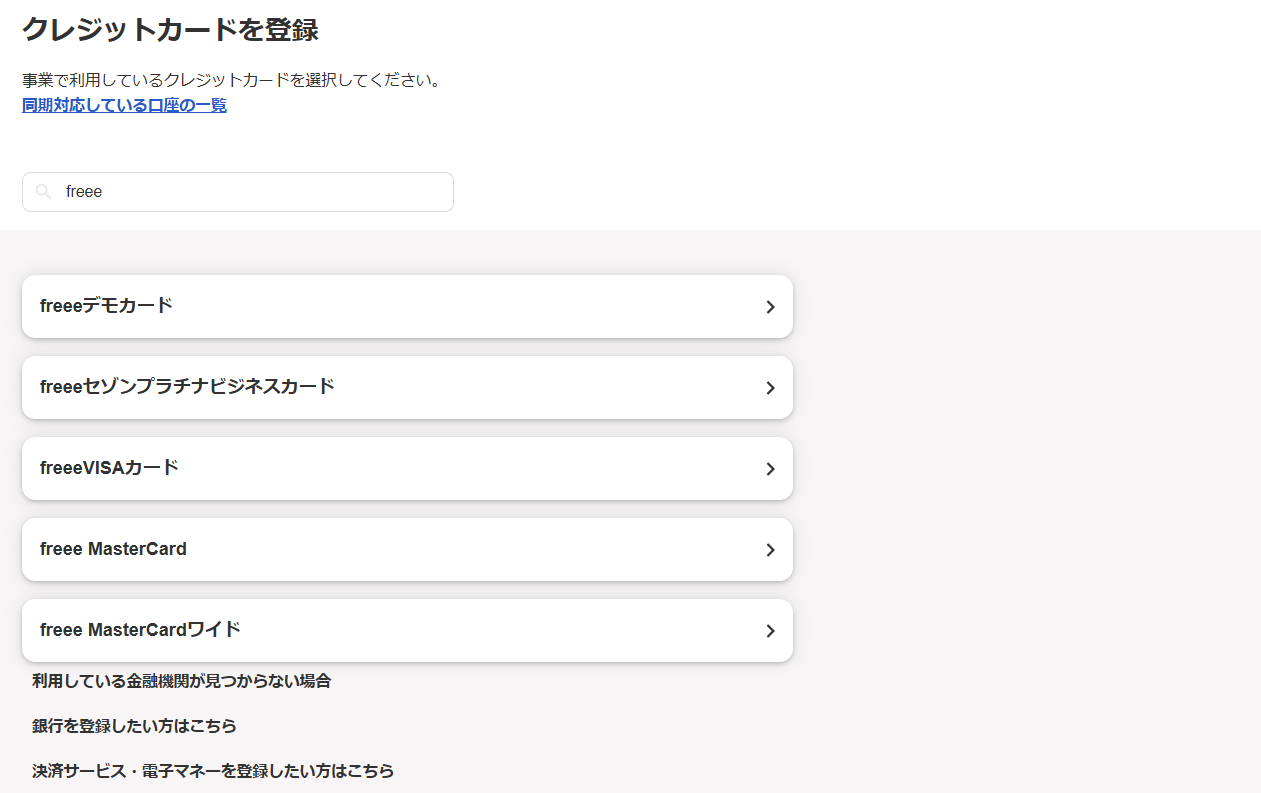Choose freee MasterCardワイド card
The image size is (1261, 793).
pos(407,630)
